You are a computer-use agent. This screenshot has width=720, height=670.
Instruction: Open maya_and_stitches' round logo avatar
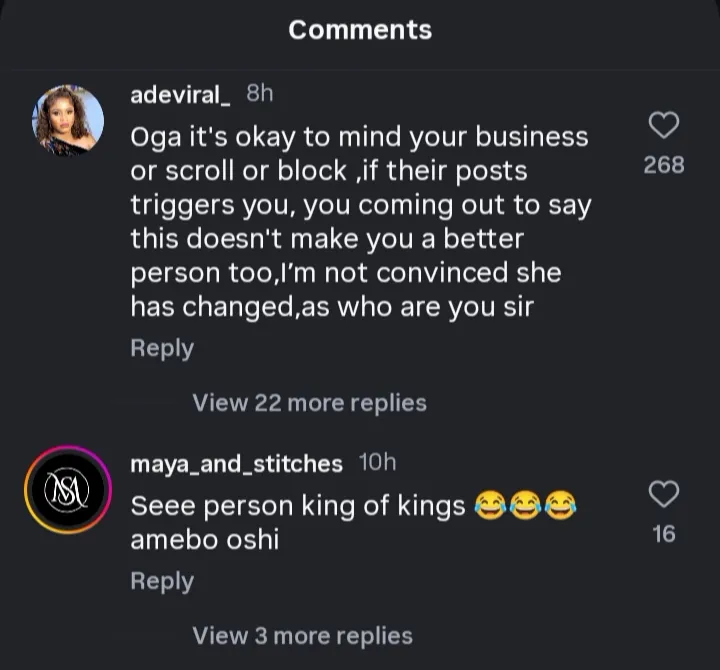click(68, 489)
